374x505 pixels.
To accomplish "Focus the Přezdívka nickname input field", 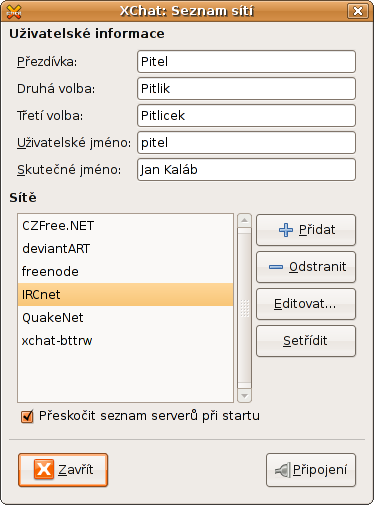I will tap(246, 61).
